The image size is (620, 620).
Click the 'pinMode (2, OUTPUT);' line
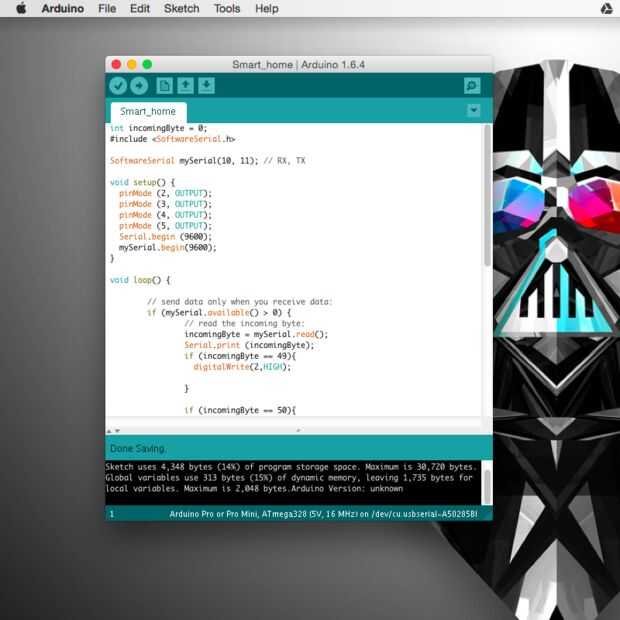click(x=165, y=193)
